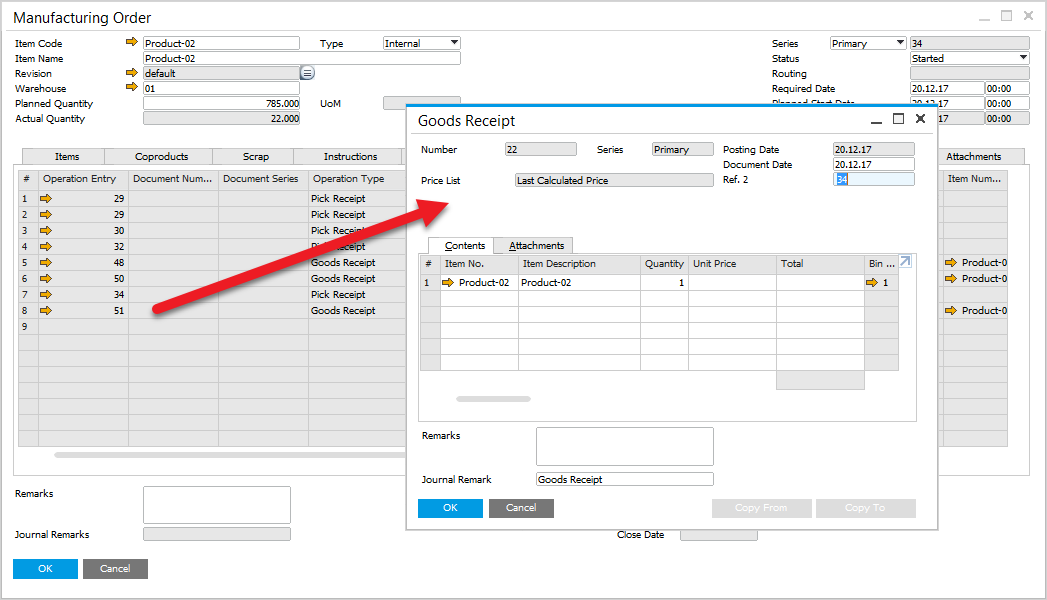Image resolution: width=1047 pixels, height=600 pixels.
Task: Click link arrow for Operation Entry 30
Action: pos(45,231)
